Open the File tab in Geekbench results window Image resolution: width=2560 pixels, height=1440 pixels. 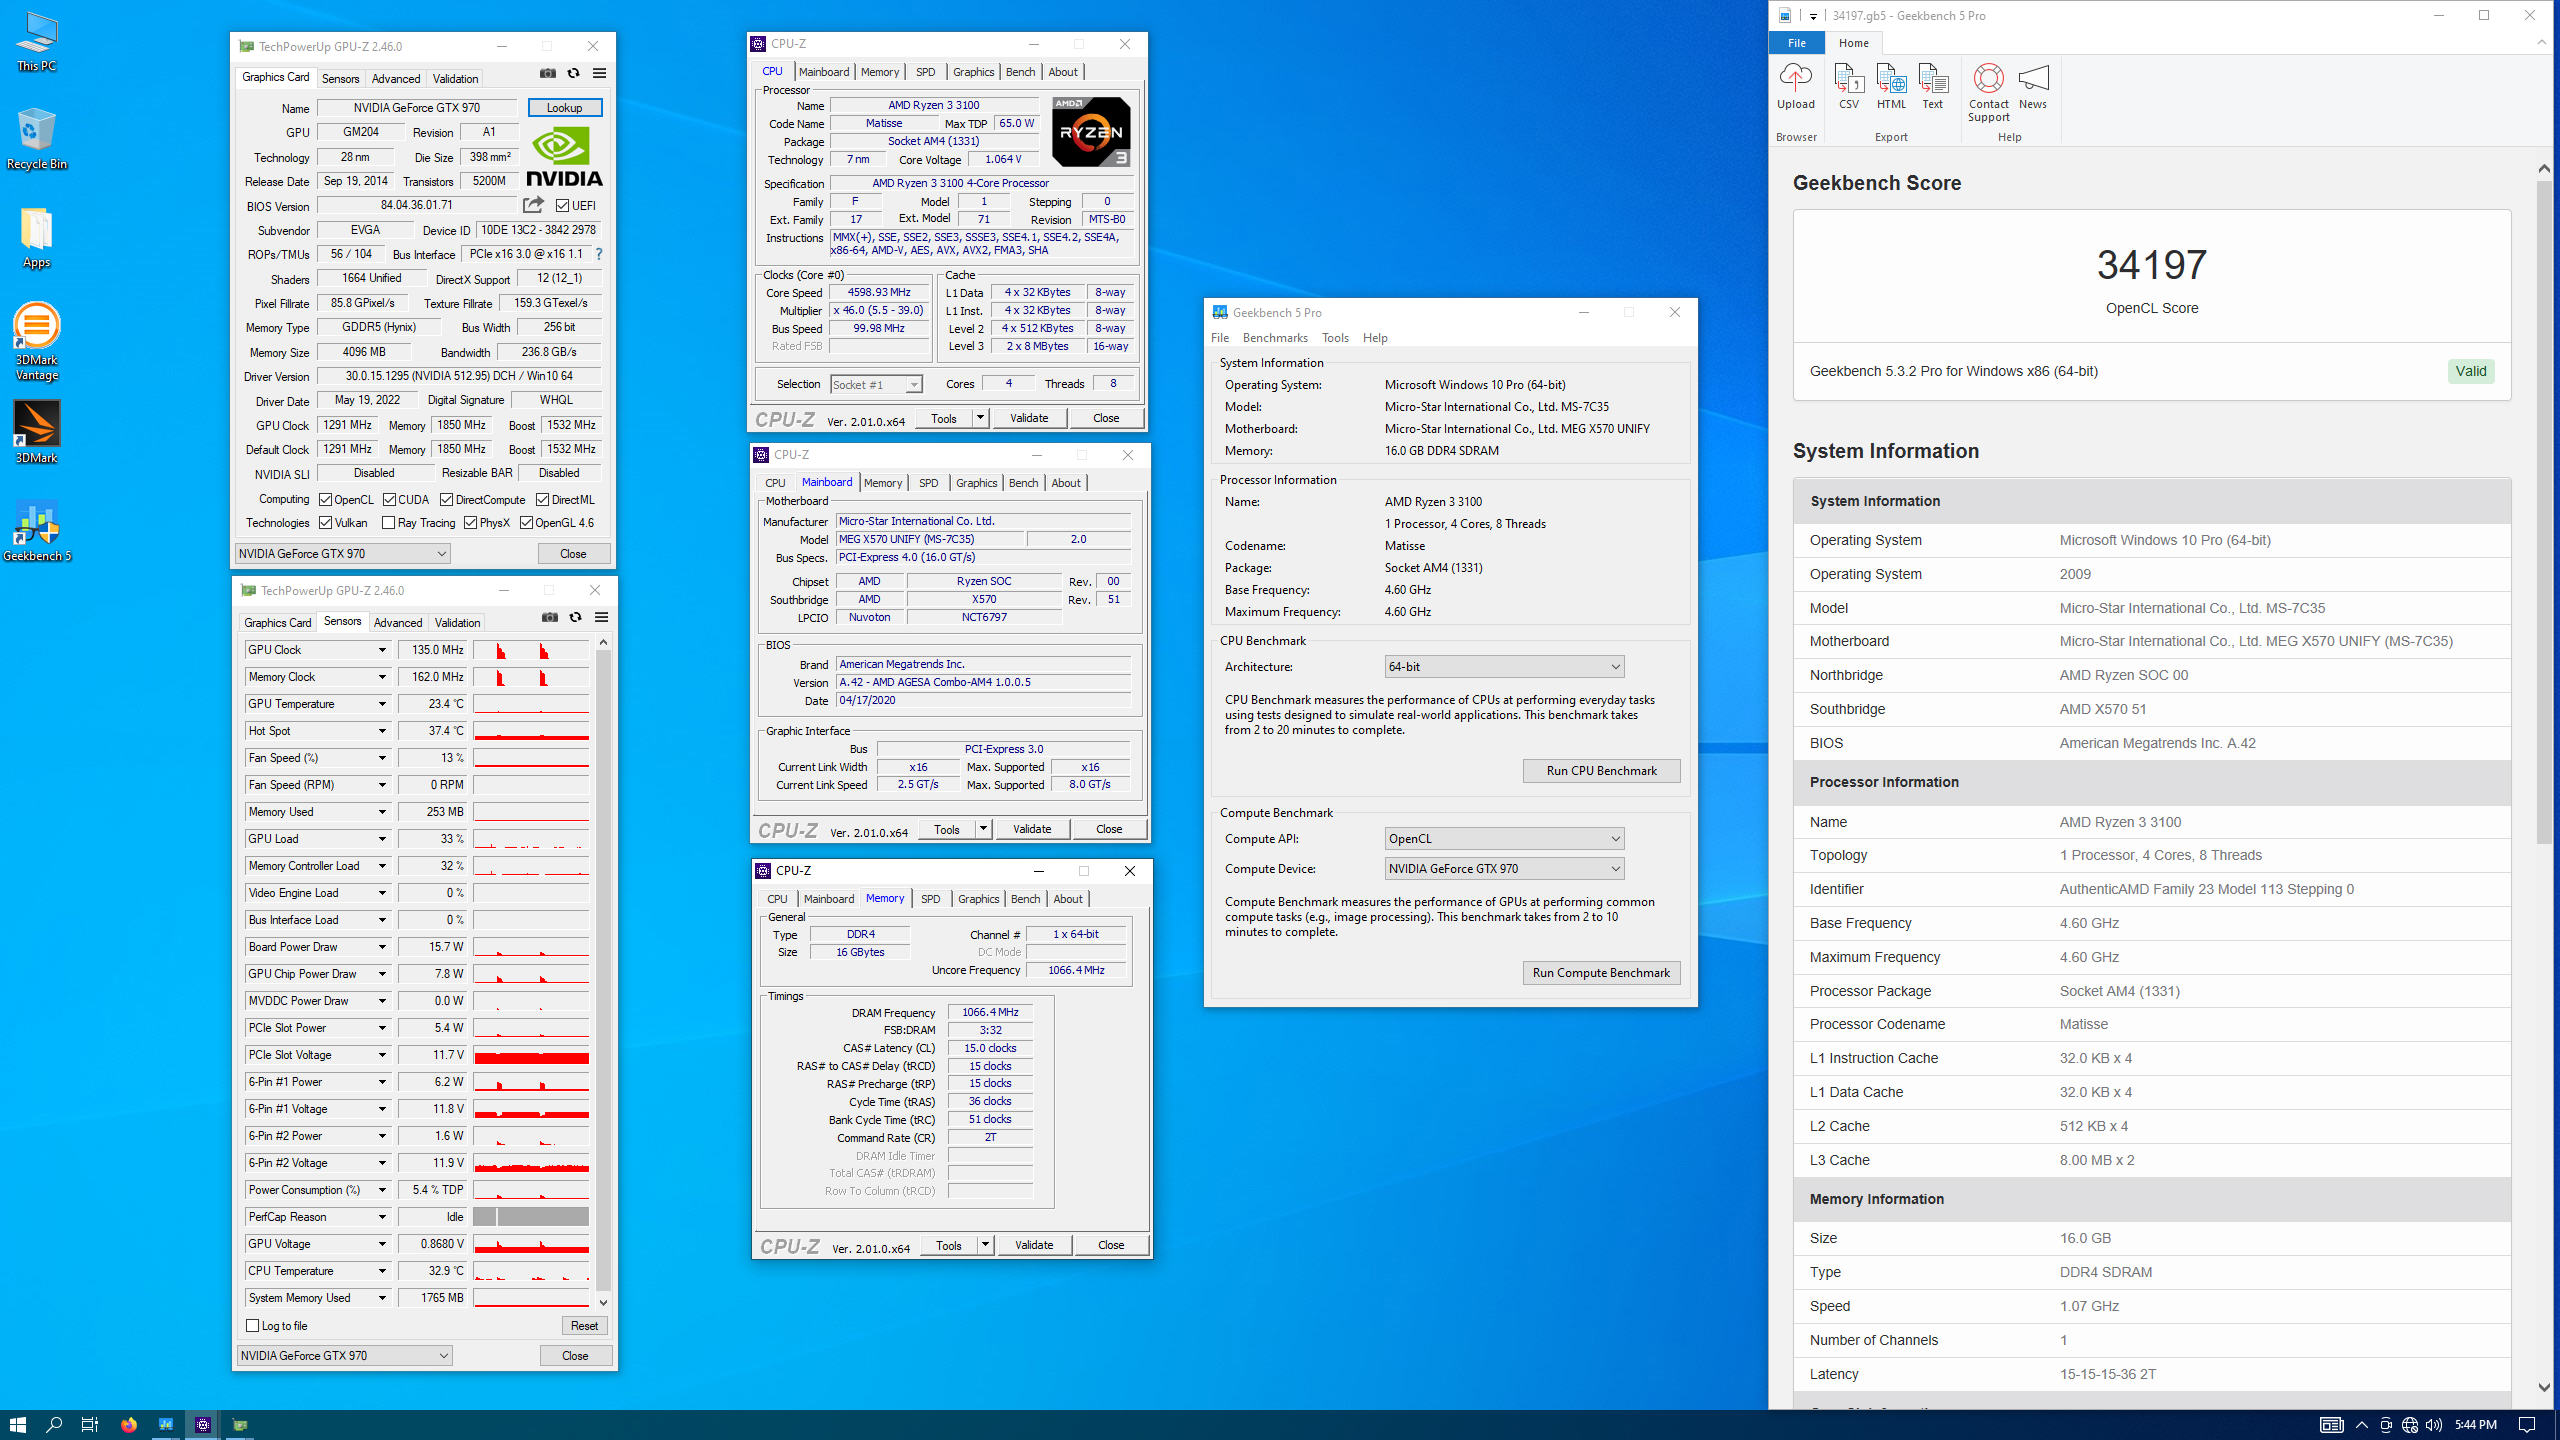pos(1797,43)
